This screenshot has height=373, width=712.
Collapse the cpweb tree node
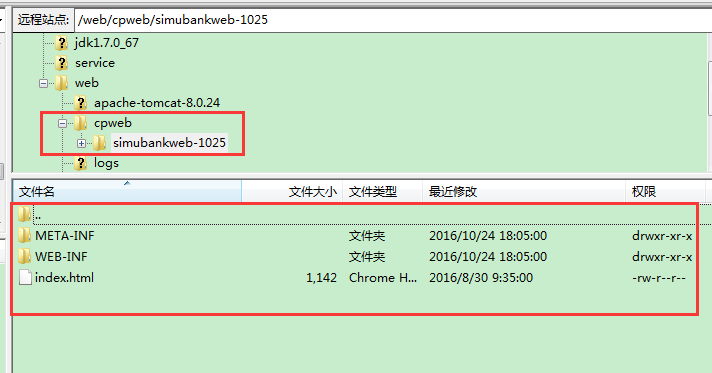point(63,123)
